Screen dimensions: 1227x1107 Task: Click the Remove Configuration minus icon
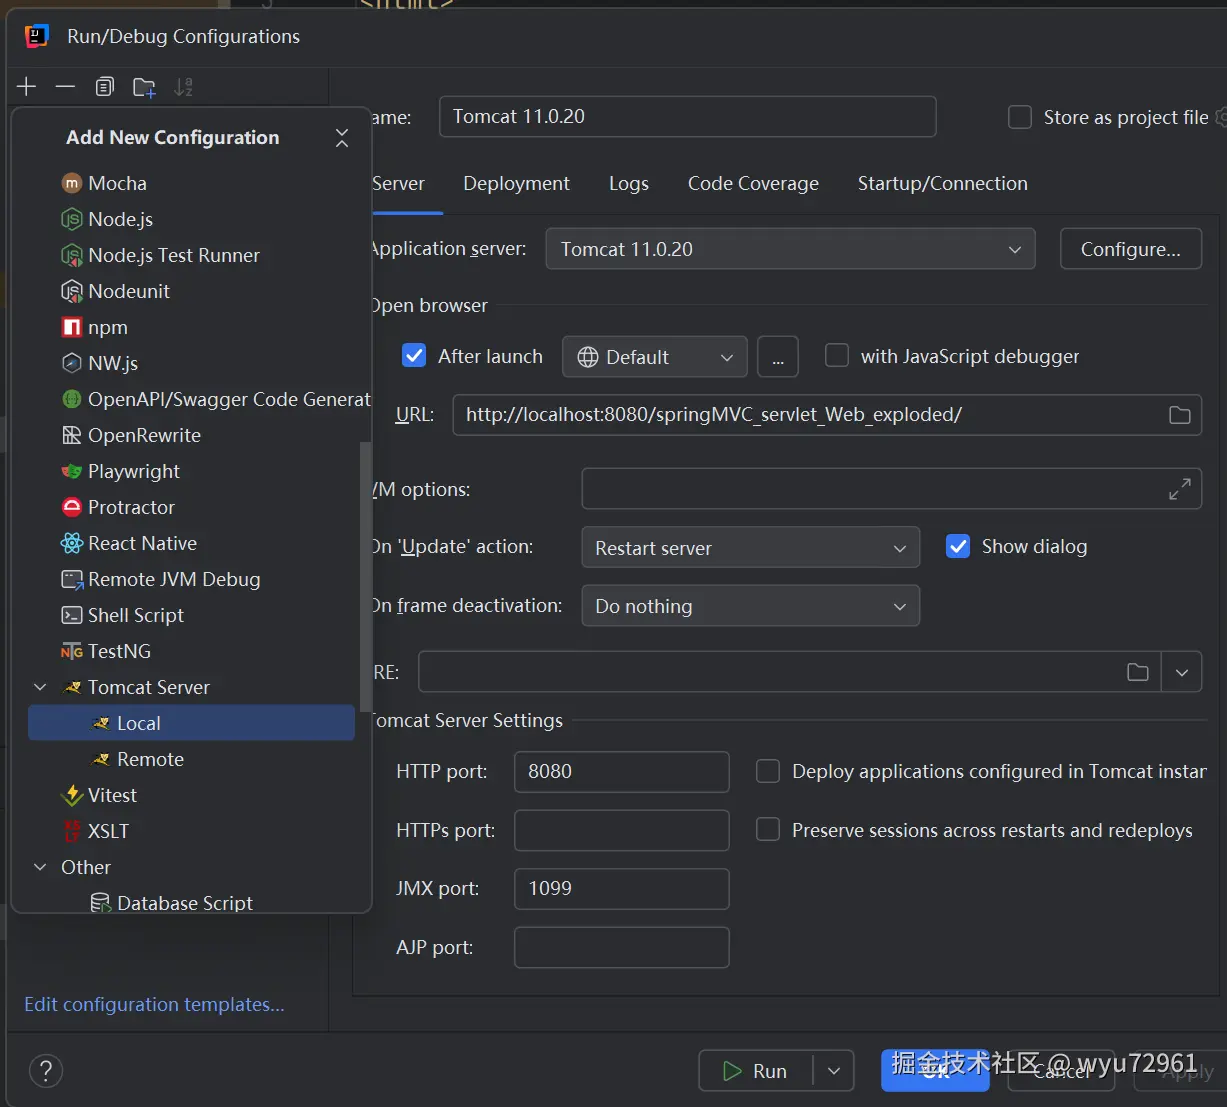(66, 87)
